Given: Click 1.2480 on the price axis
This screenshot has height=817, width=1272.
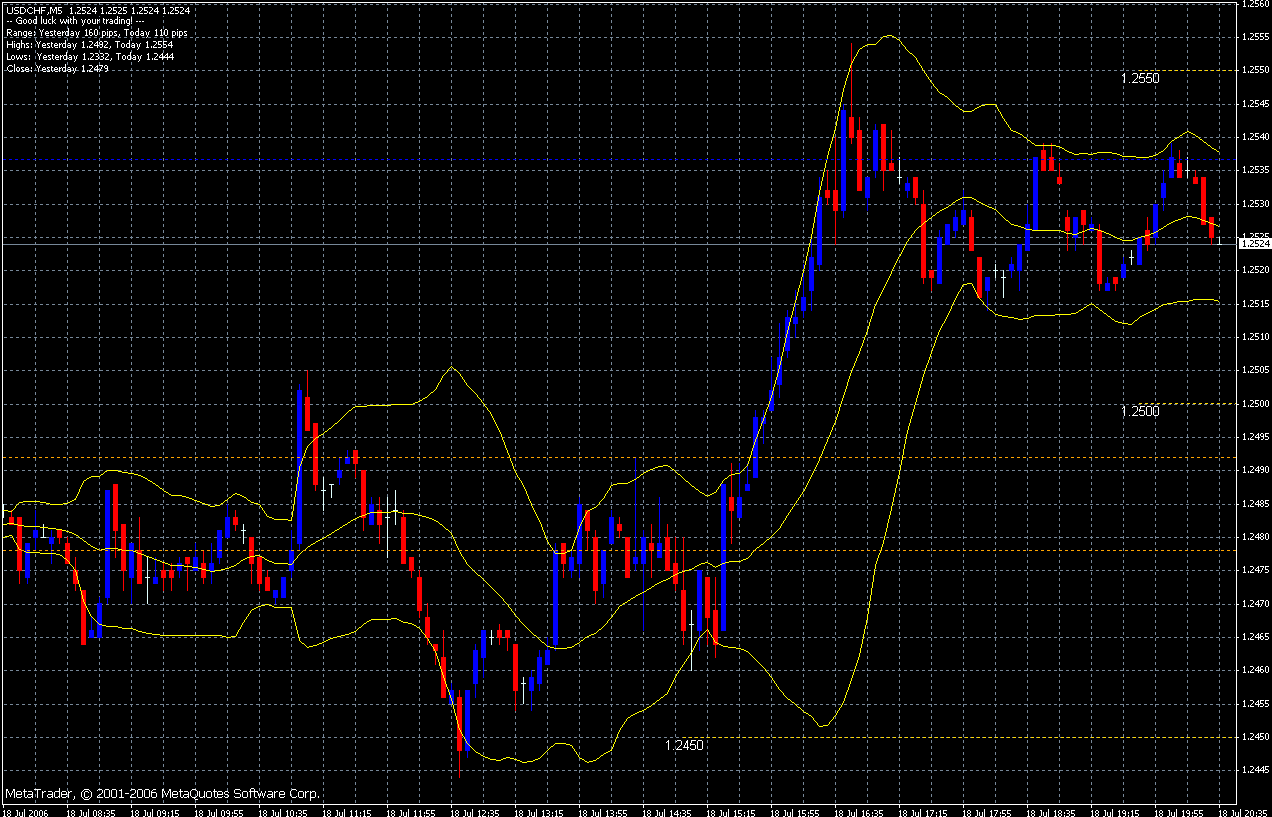Looking at the screenshot, I should [1256, 536].
